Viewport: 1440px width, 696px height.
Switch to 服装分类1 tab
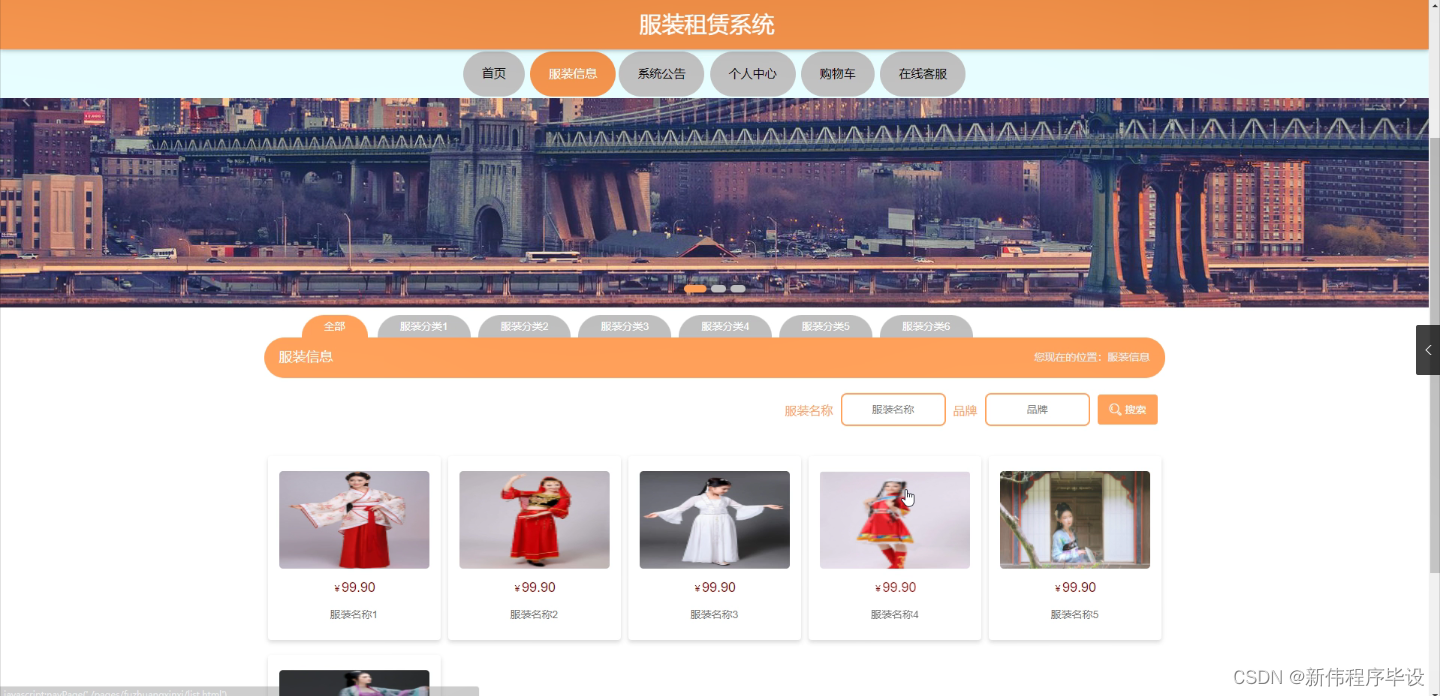coord(424,327)
